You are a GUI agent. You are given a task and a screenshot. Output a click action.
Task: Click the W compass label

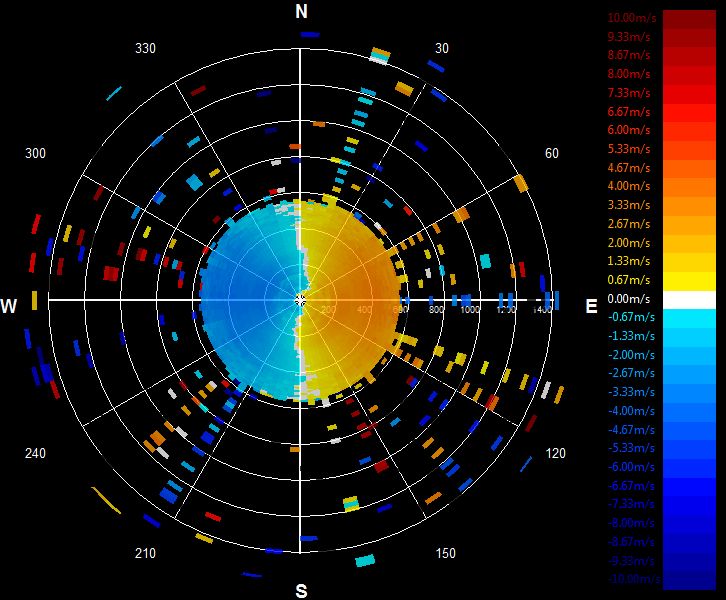tap(9, 306)
